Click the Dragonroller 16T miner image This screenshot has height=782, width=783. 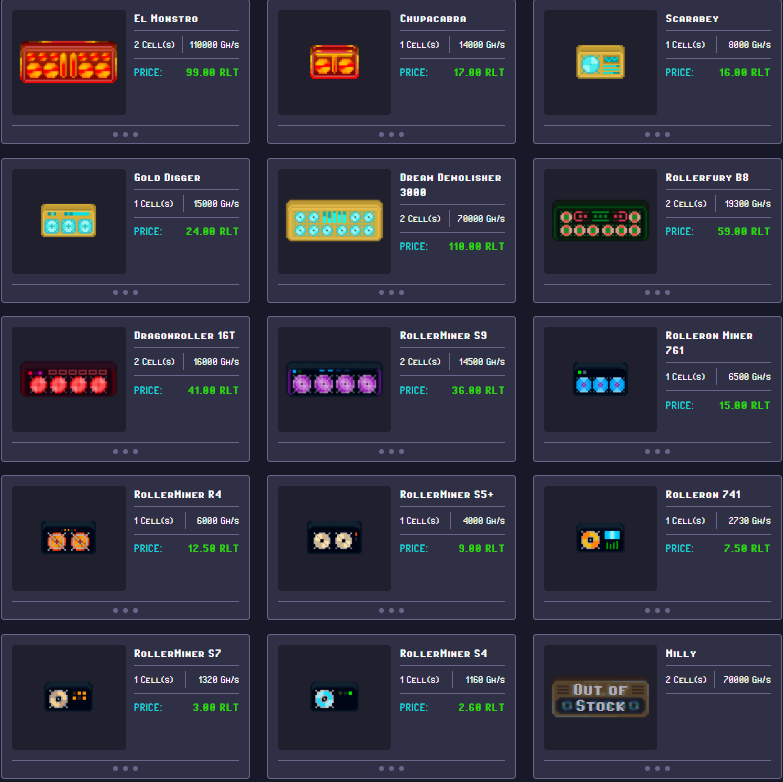[x=68, y=379]
